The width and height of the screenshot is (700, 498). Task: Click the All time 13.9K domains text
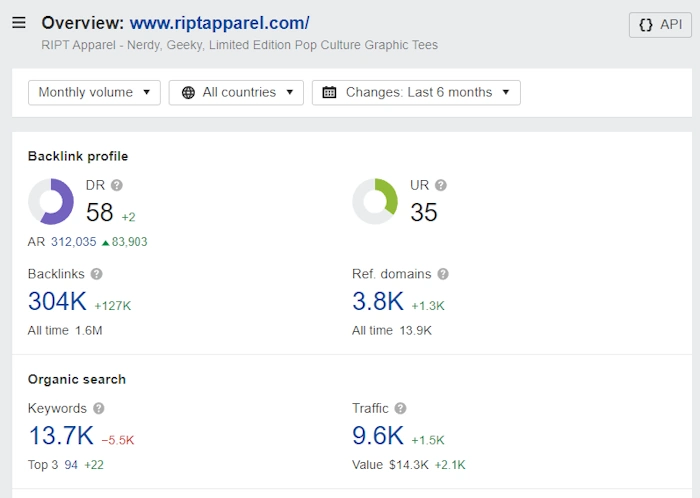coord(392,331)
